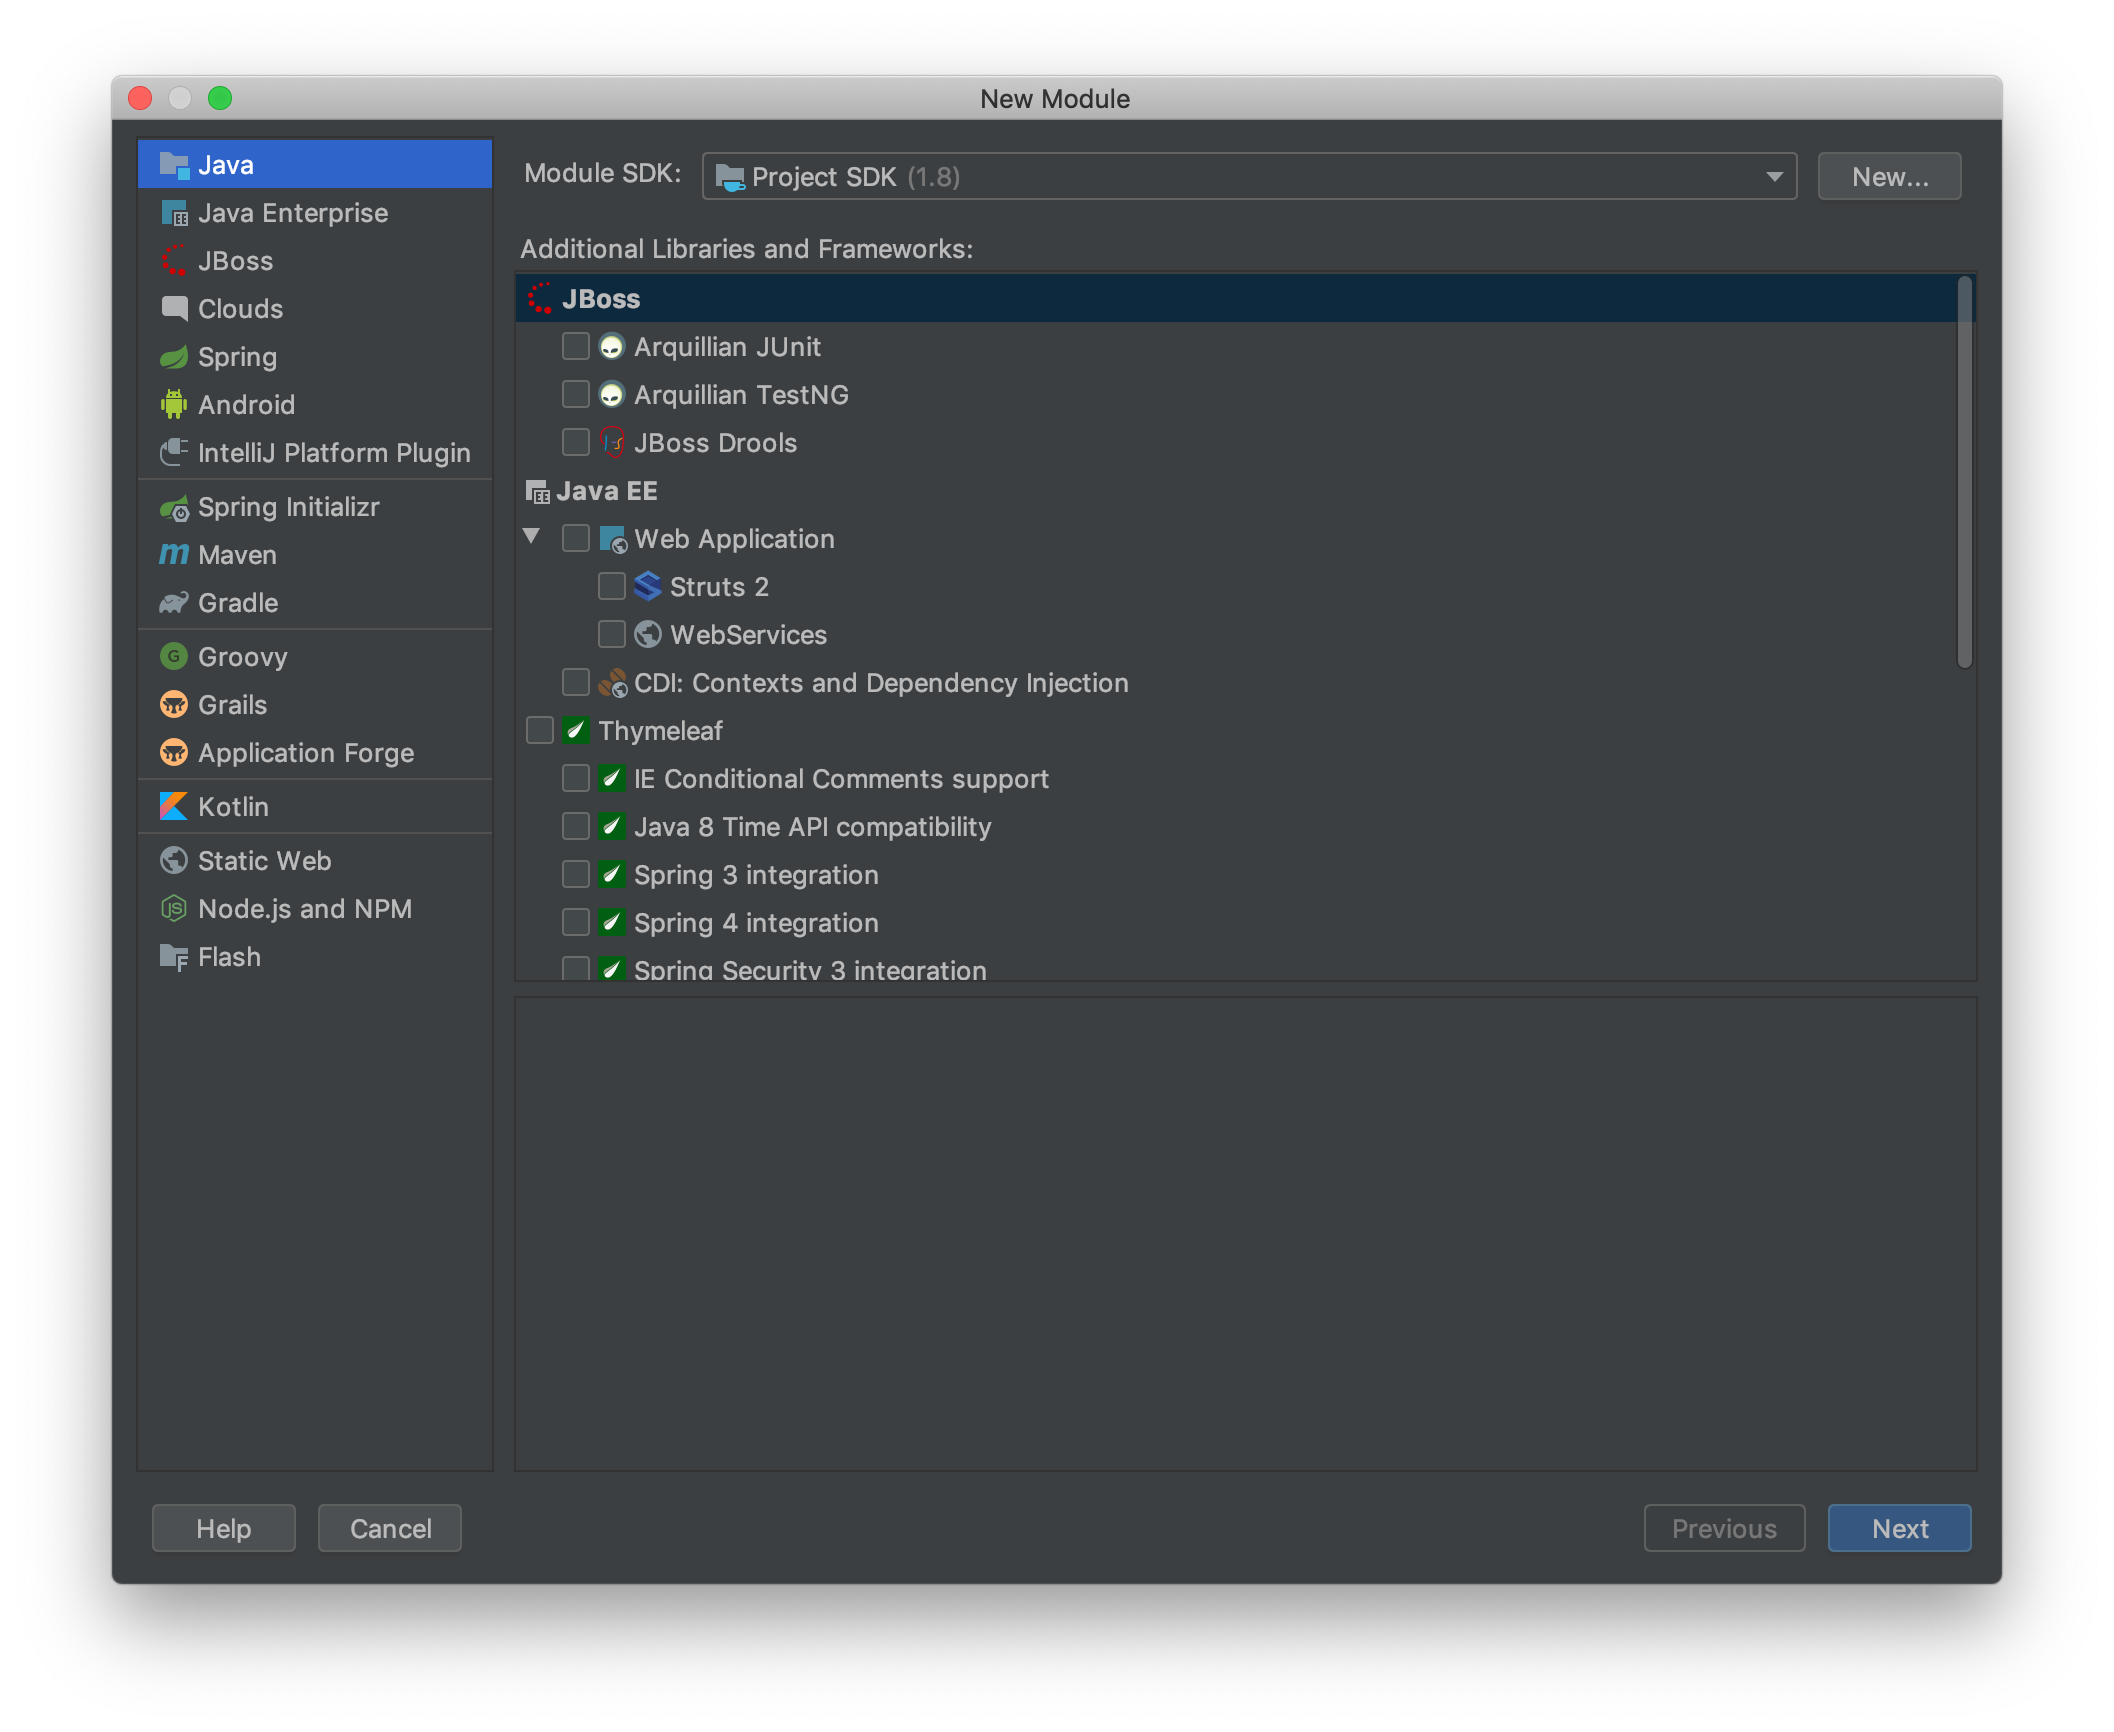Select Spring Initializr module type
2114x1732 pixels.
pyautogui.click(x=288, y=507)
